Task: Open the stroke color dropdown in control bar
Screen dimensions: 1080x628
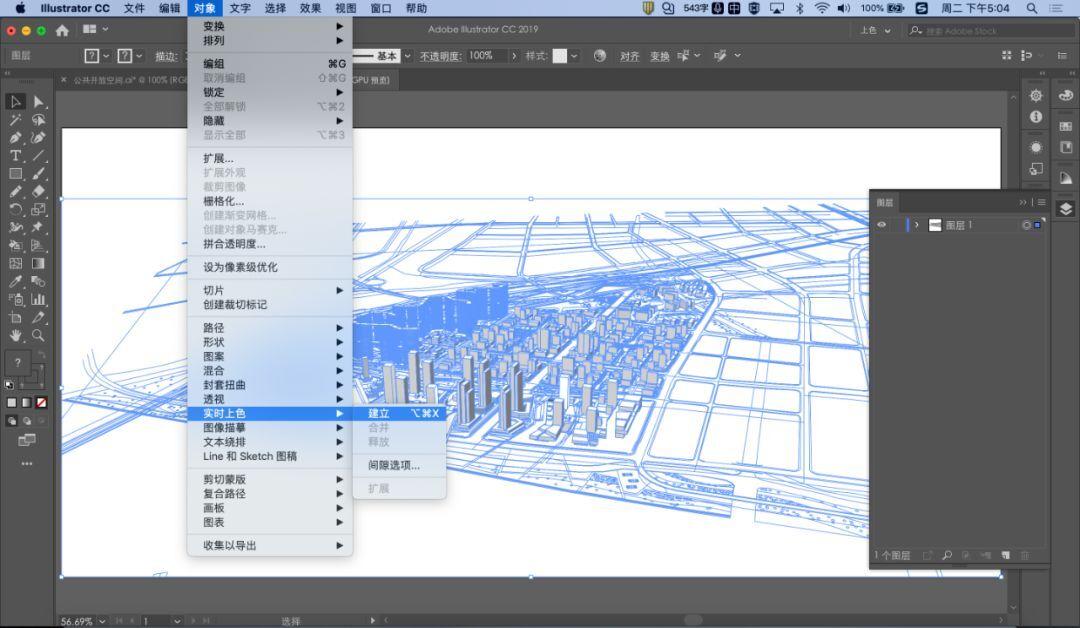Action: pyautogui.click(x=140, y=56)
